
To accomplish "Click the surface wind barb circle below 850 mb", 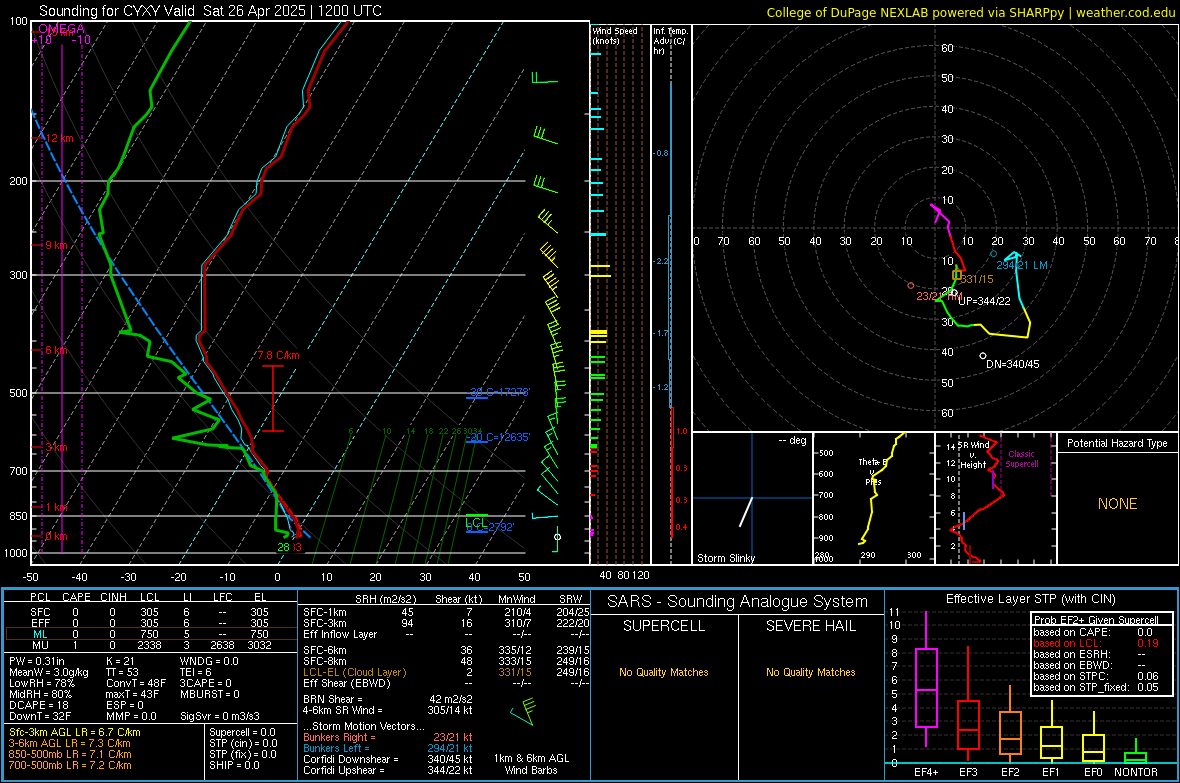I will point(558,537).
